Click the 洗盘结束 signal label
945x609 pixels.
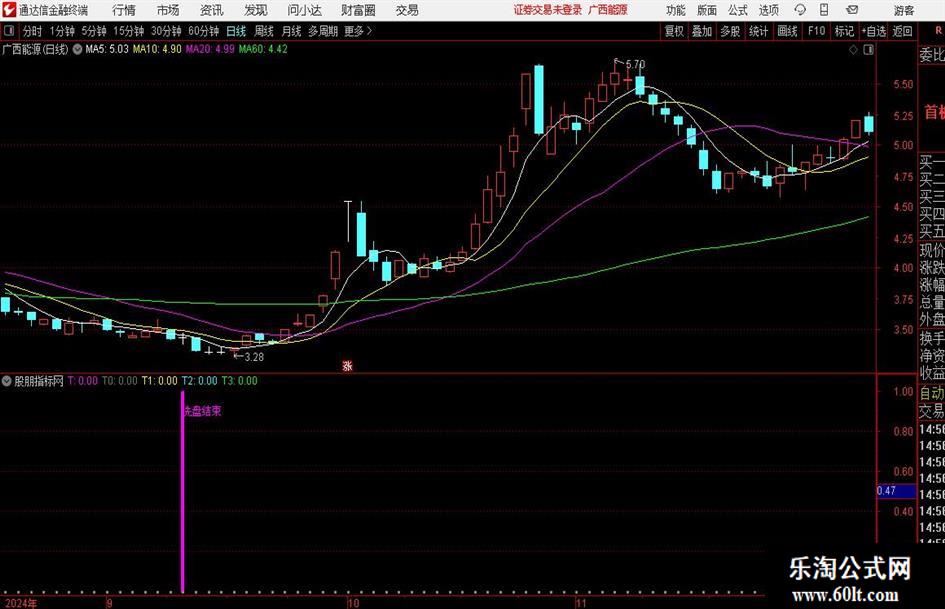[x=203, y=411]
